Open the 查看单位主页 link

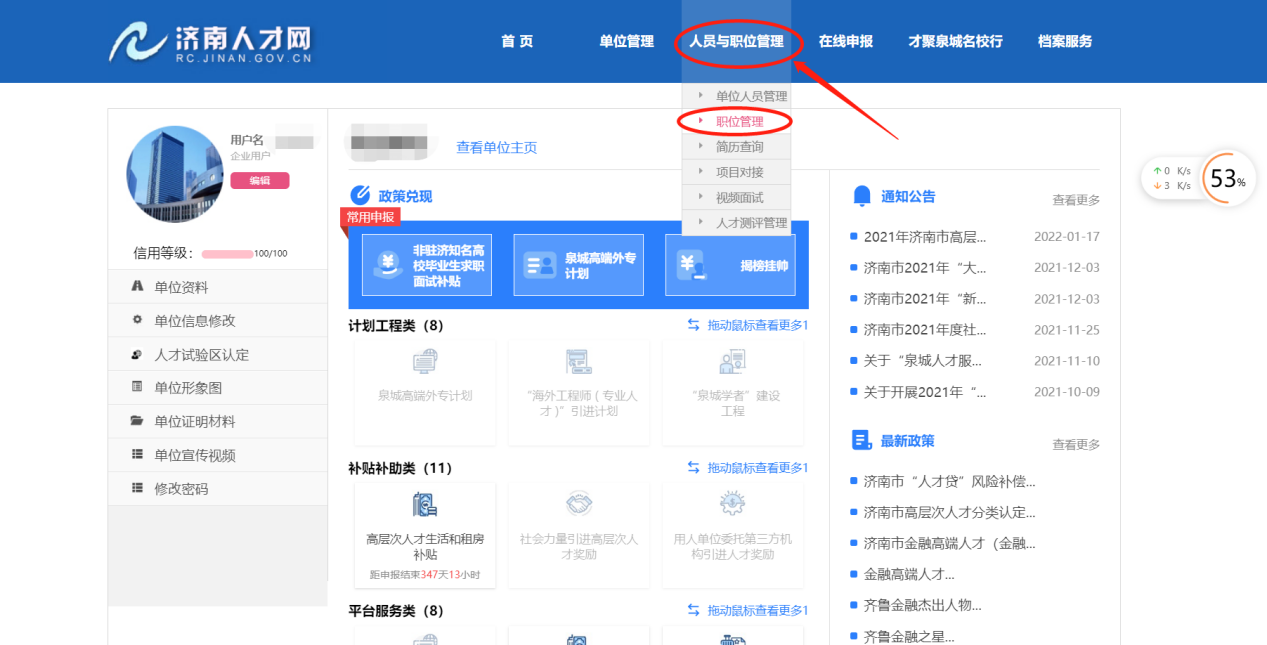[x=497, y=147]
